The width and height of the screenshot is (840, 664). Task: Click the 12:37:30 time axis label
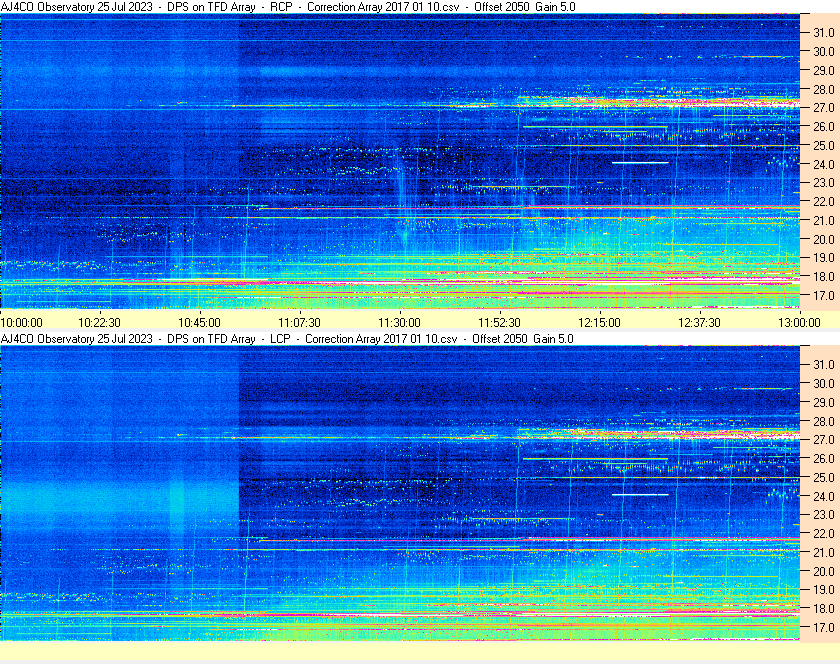pos(699,322)
